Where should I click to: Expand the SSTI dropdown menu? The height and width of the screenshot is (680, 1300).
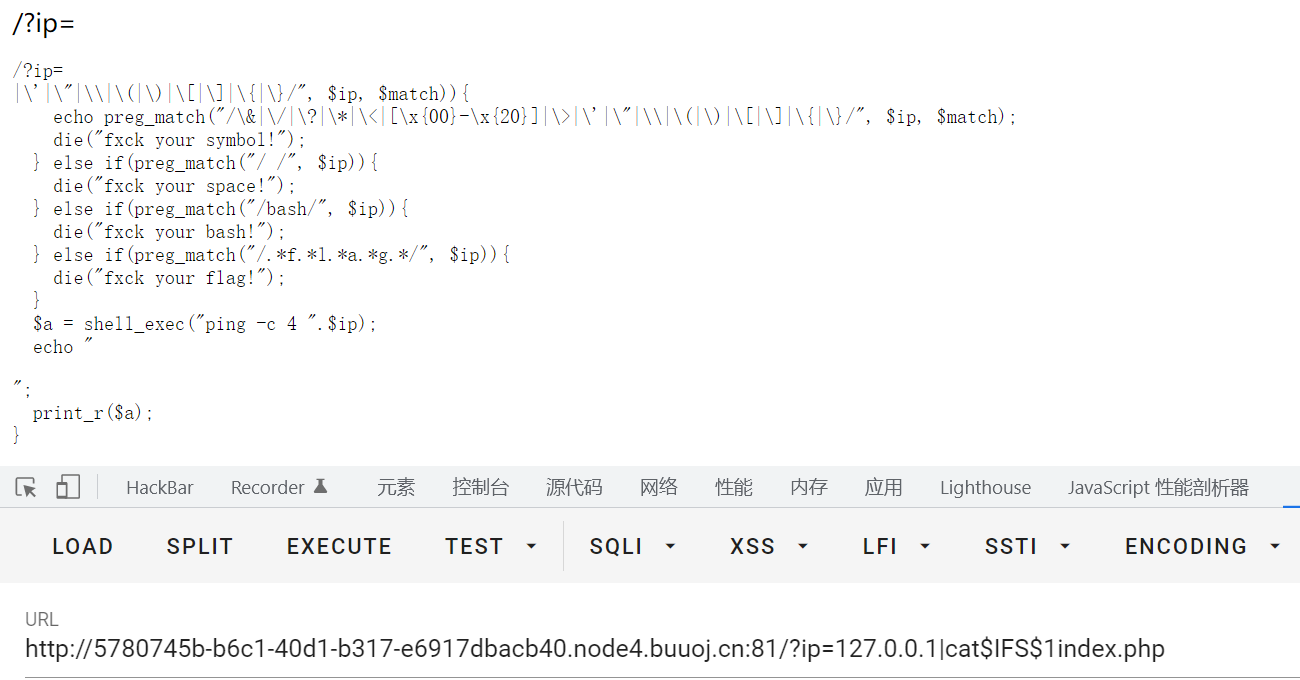pos(1027,546)
